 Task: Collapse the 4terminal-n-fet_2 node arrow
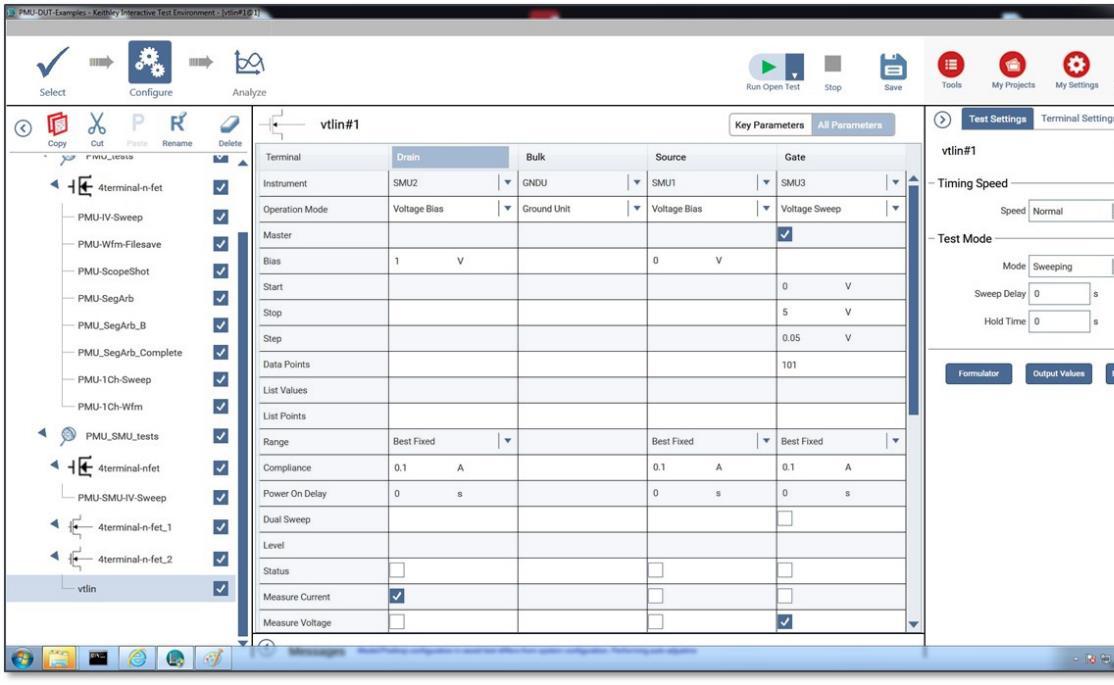(x=55, y=555)
